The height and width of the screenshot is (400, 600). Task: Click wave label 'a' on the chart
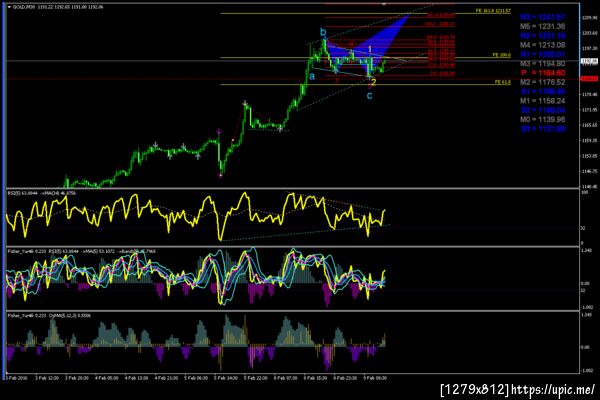(x=312, y=77)
